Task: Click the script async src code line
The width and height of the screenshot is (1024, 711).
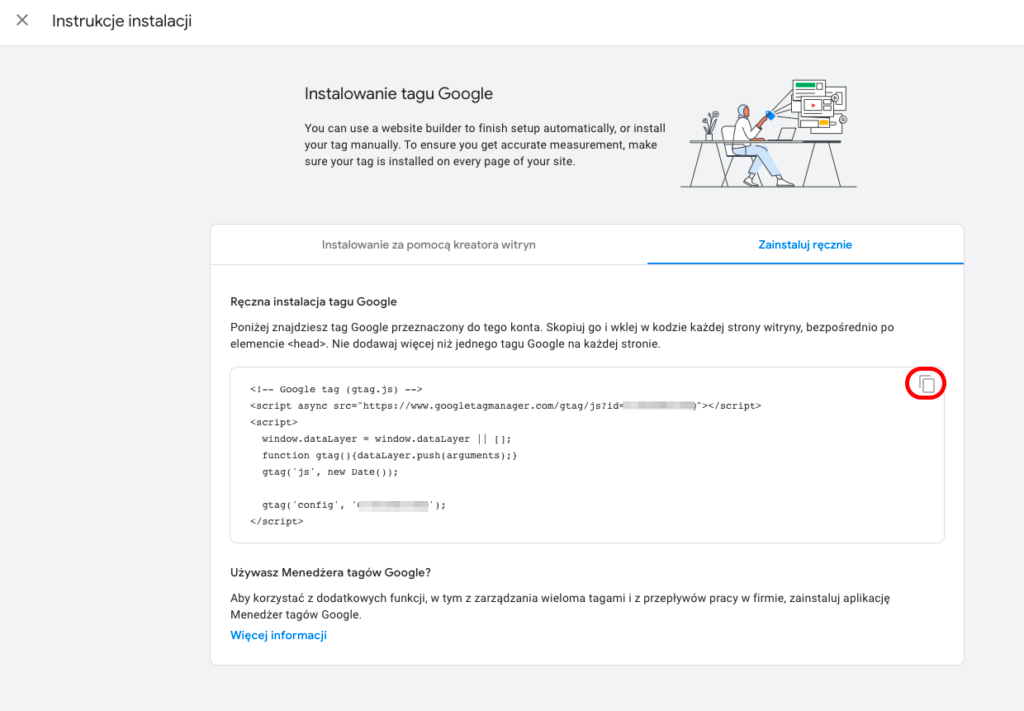Action: point(505,406)
